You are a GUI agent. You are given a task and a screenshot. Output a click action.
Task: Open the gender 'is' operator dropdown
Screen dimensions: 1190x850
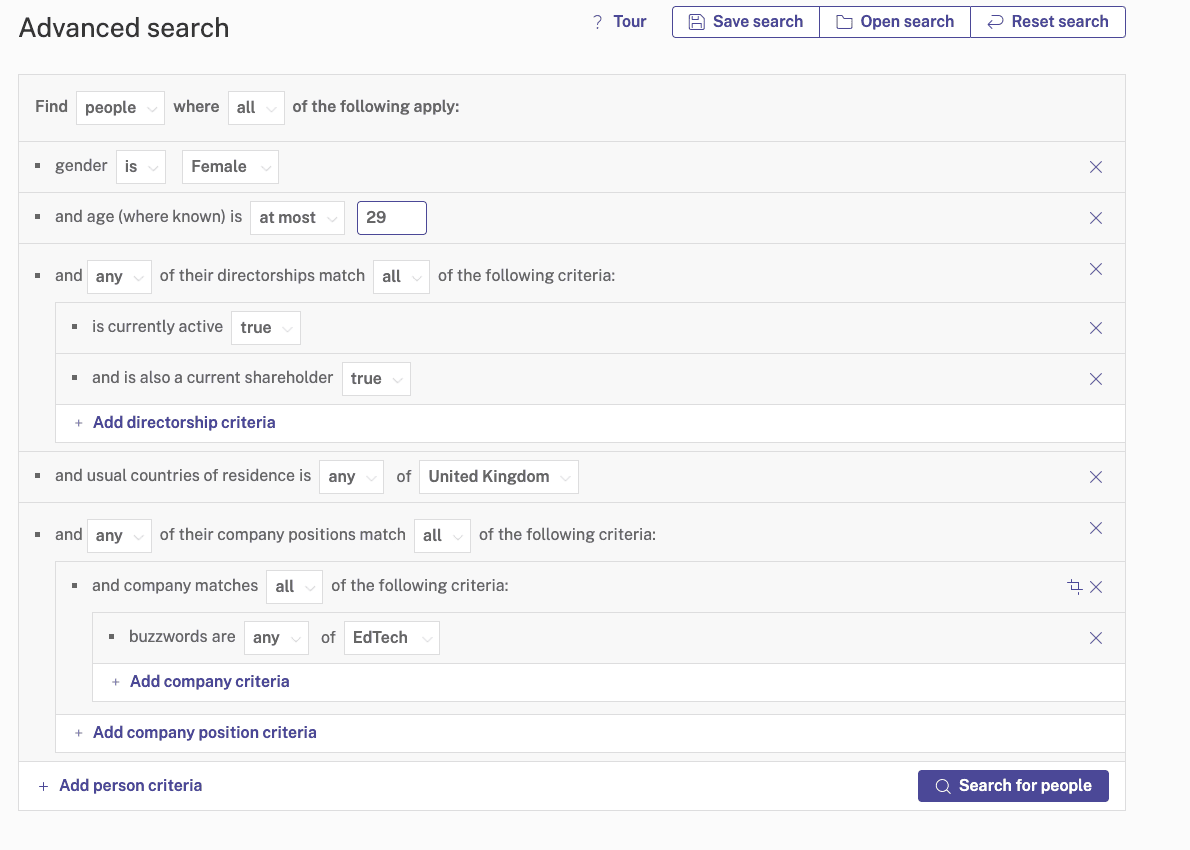140,167
